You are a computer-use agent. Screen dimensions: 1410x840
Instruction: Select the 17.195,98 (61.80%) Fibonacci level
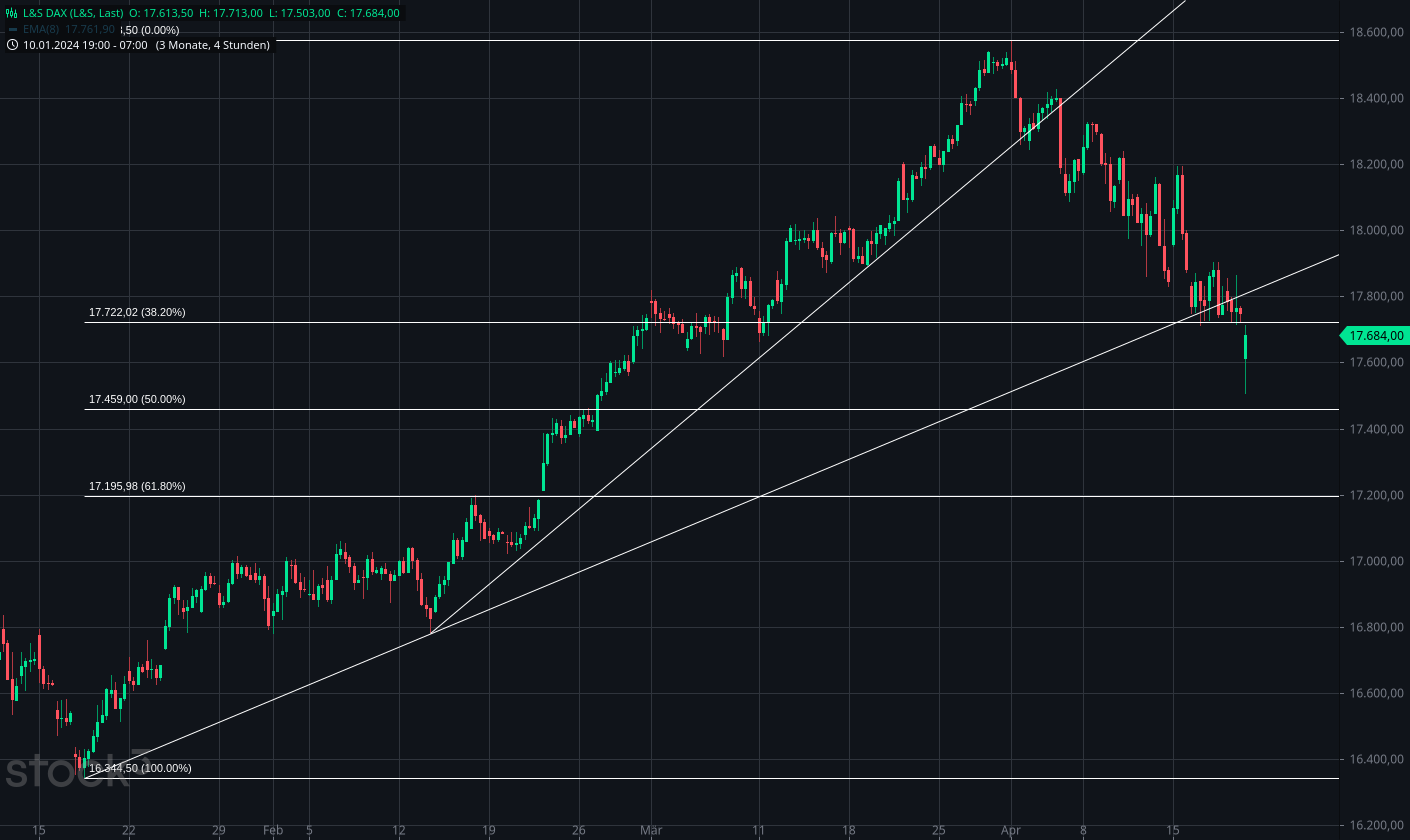(x=136, y=486)
